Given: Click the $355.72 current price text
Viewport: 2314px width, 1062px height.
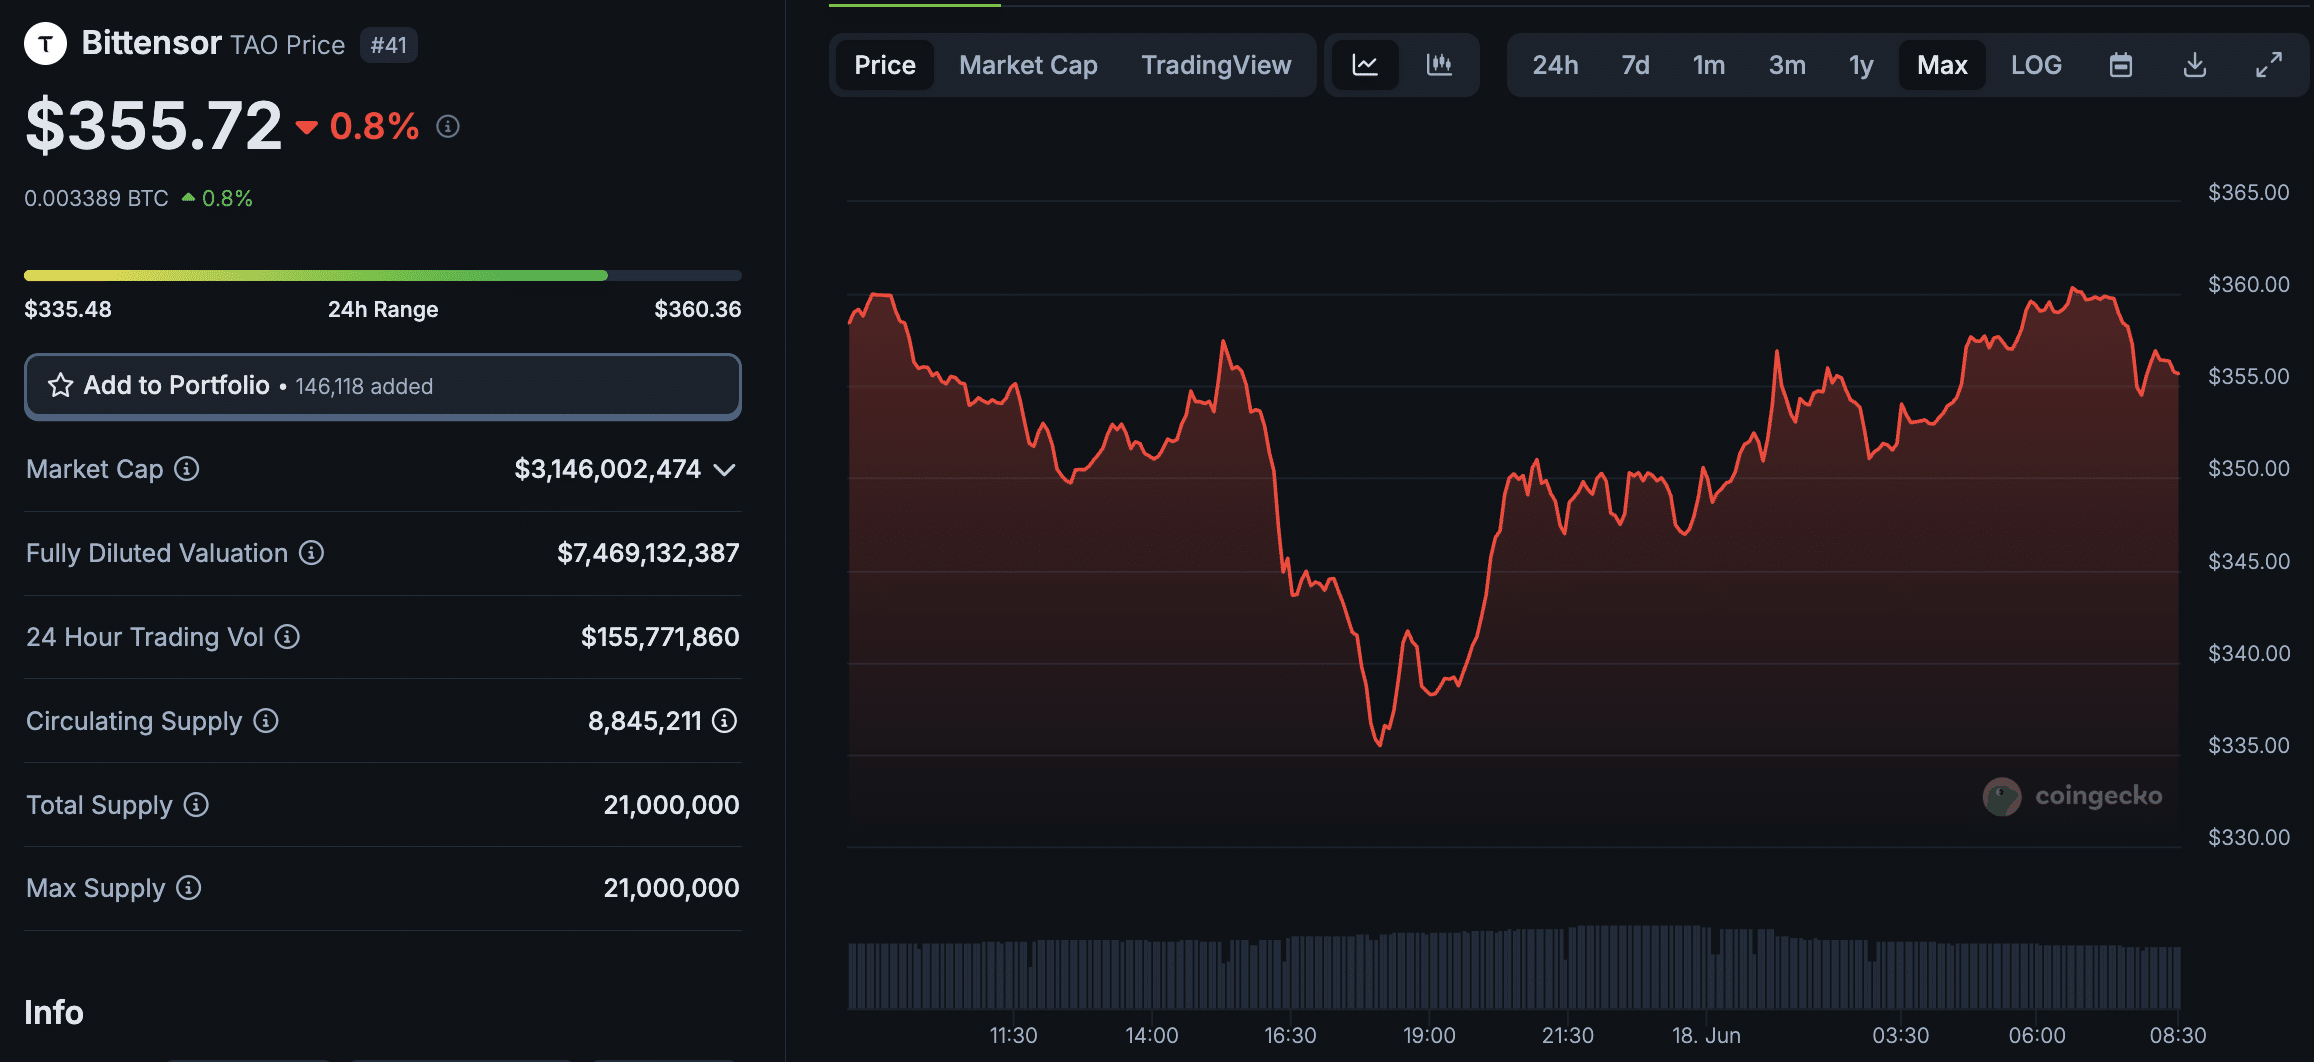Looking at the screenshot, I should pos(154,126).
